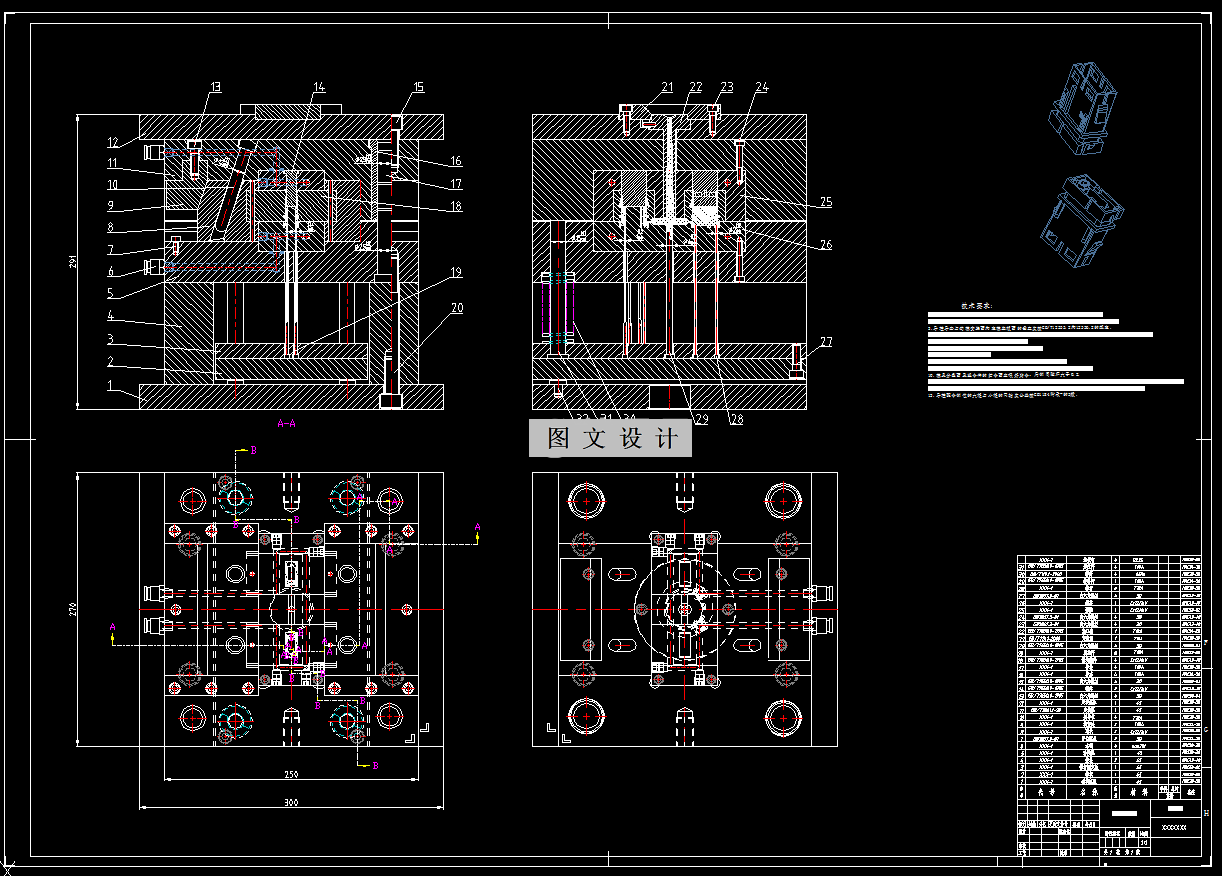Select the upper 3D part model view
The image size is (1222, 876).
tap(1081, 107)
